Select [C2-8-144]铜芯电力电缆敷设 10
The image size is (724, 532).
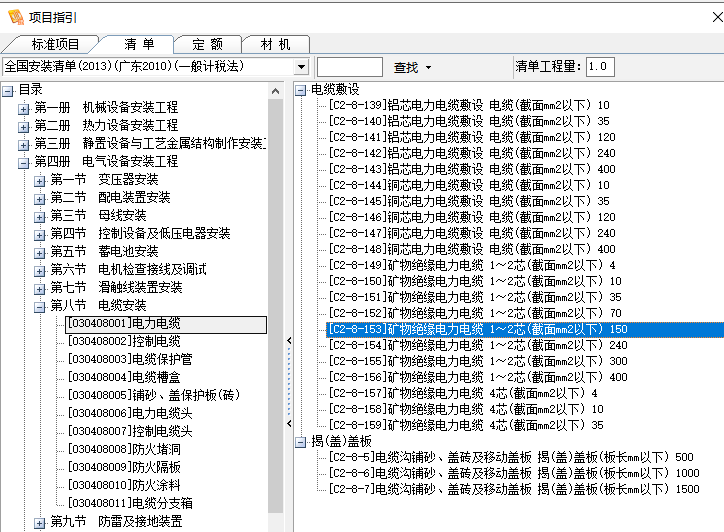point(469,186)
